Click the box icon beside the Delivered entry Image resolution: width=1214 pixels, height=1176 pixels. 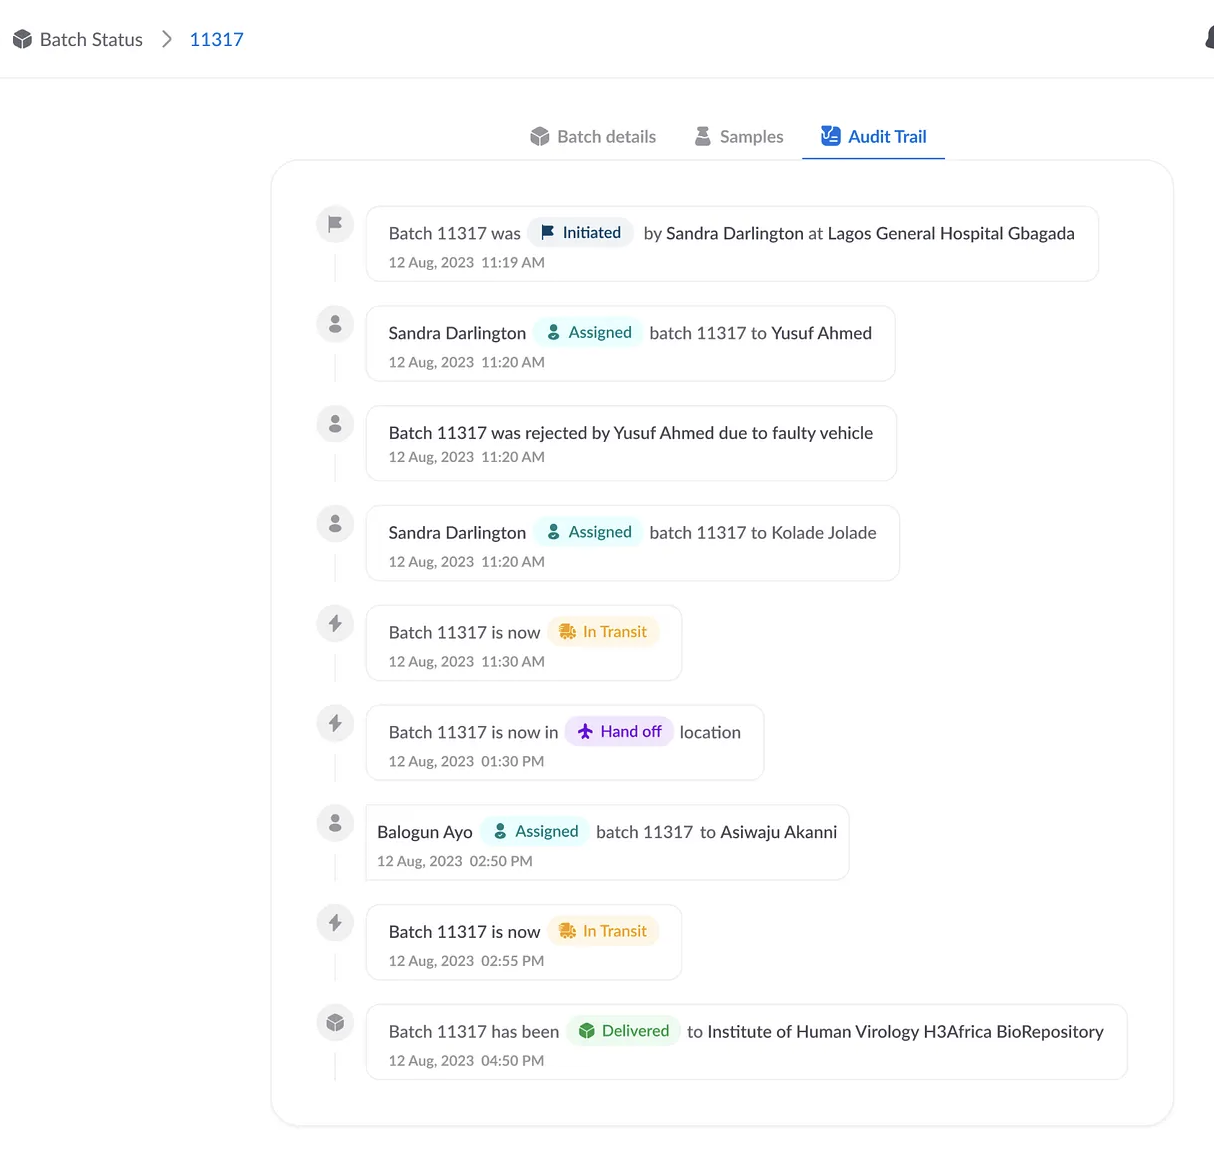(x=335, y=1022)
